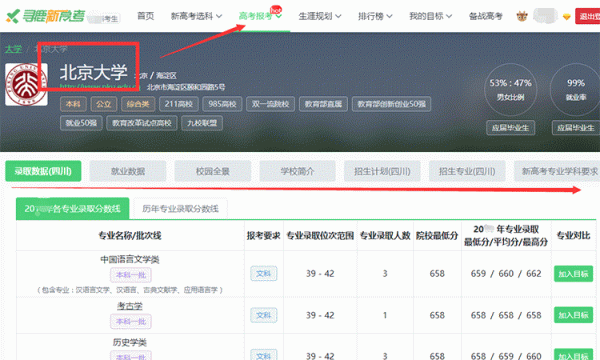Image resolution: width=600 pixels, height=360 pixels.
Task: Expand the 新高考选科 dropdown menu
Action: coord(196,16)
